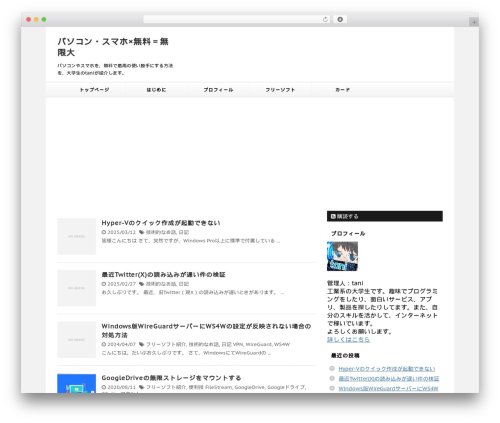
Task: Open the はじめに menu item
Action: (x=156, y=90)
